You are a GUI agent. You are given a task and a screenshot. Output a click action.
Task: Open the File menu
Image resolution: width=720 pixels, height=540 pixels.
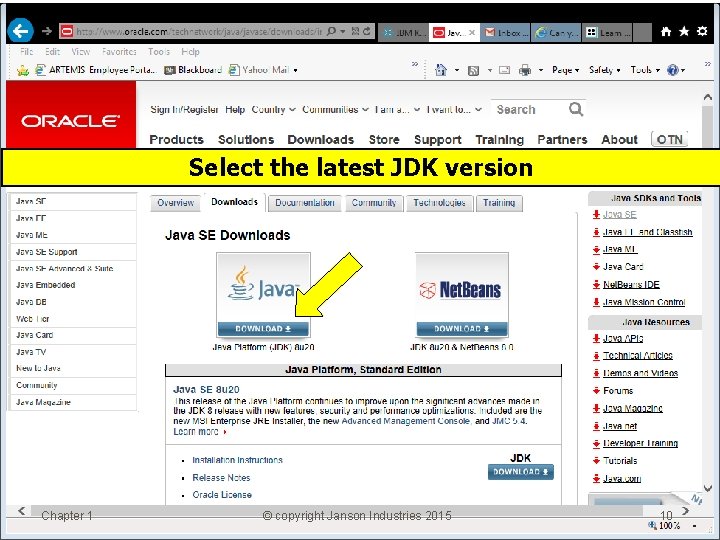[27, 51]
